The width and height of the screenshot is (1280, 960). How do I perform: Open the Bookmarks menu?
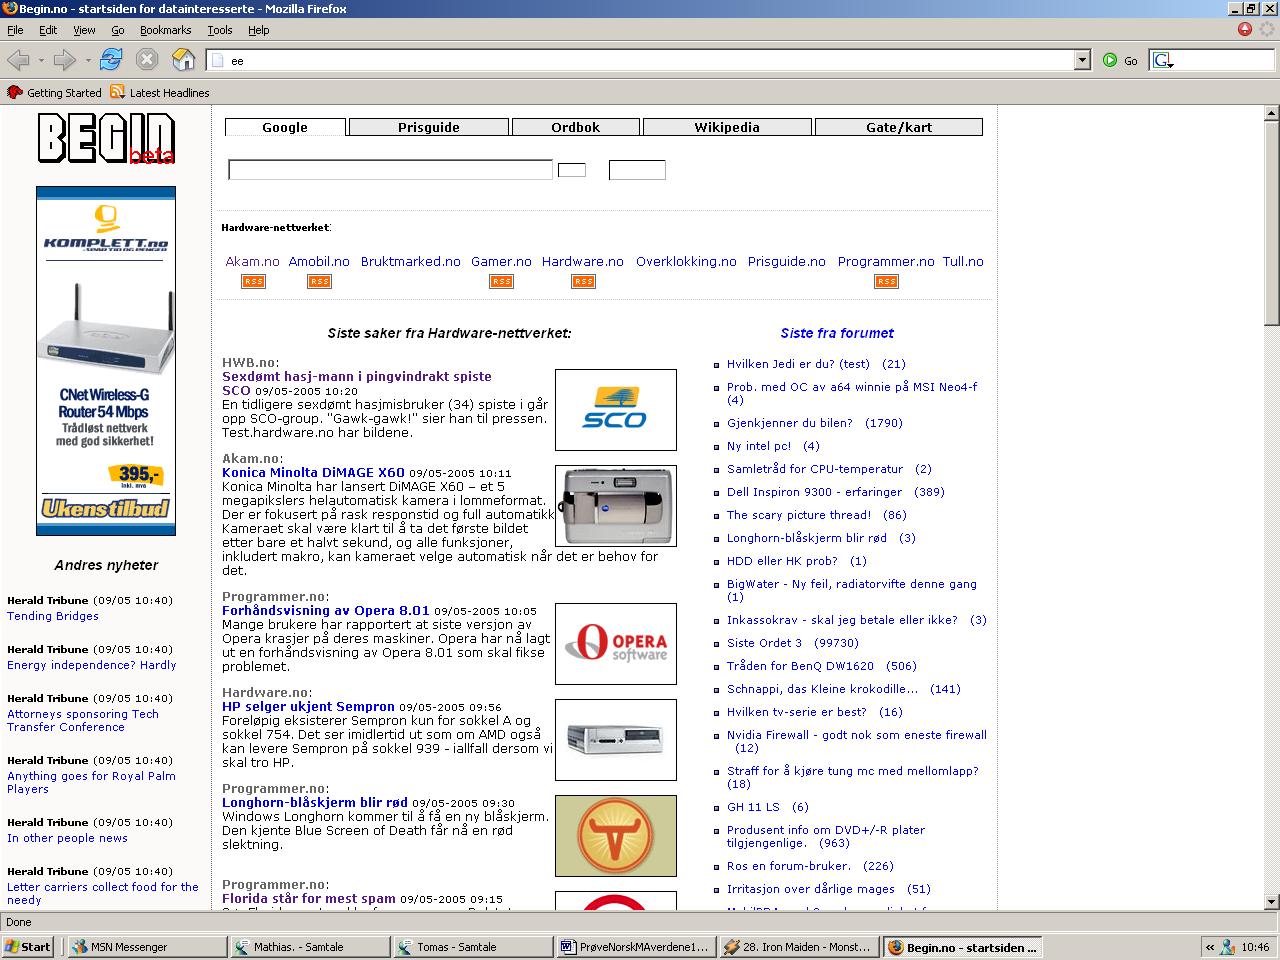pos(165,30)
